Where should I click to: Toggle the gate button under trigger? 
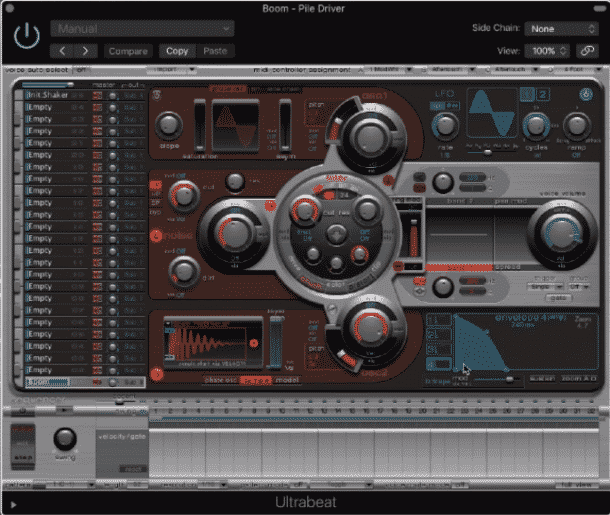(559, 298)
